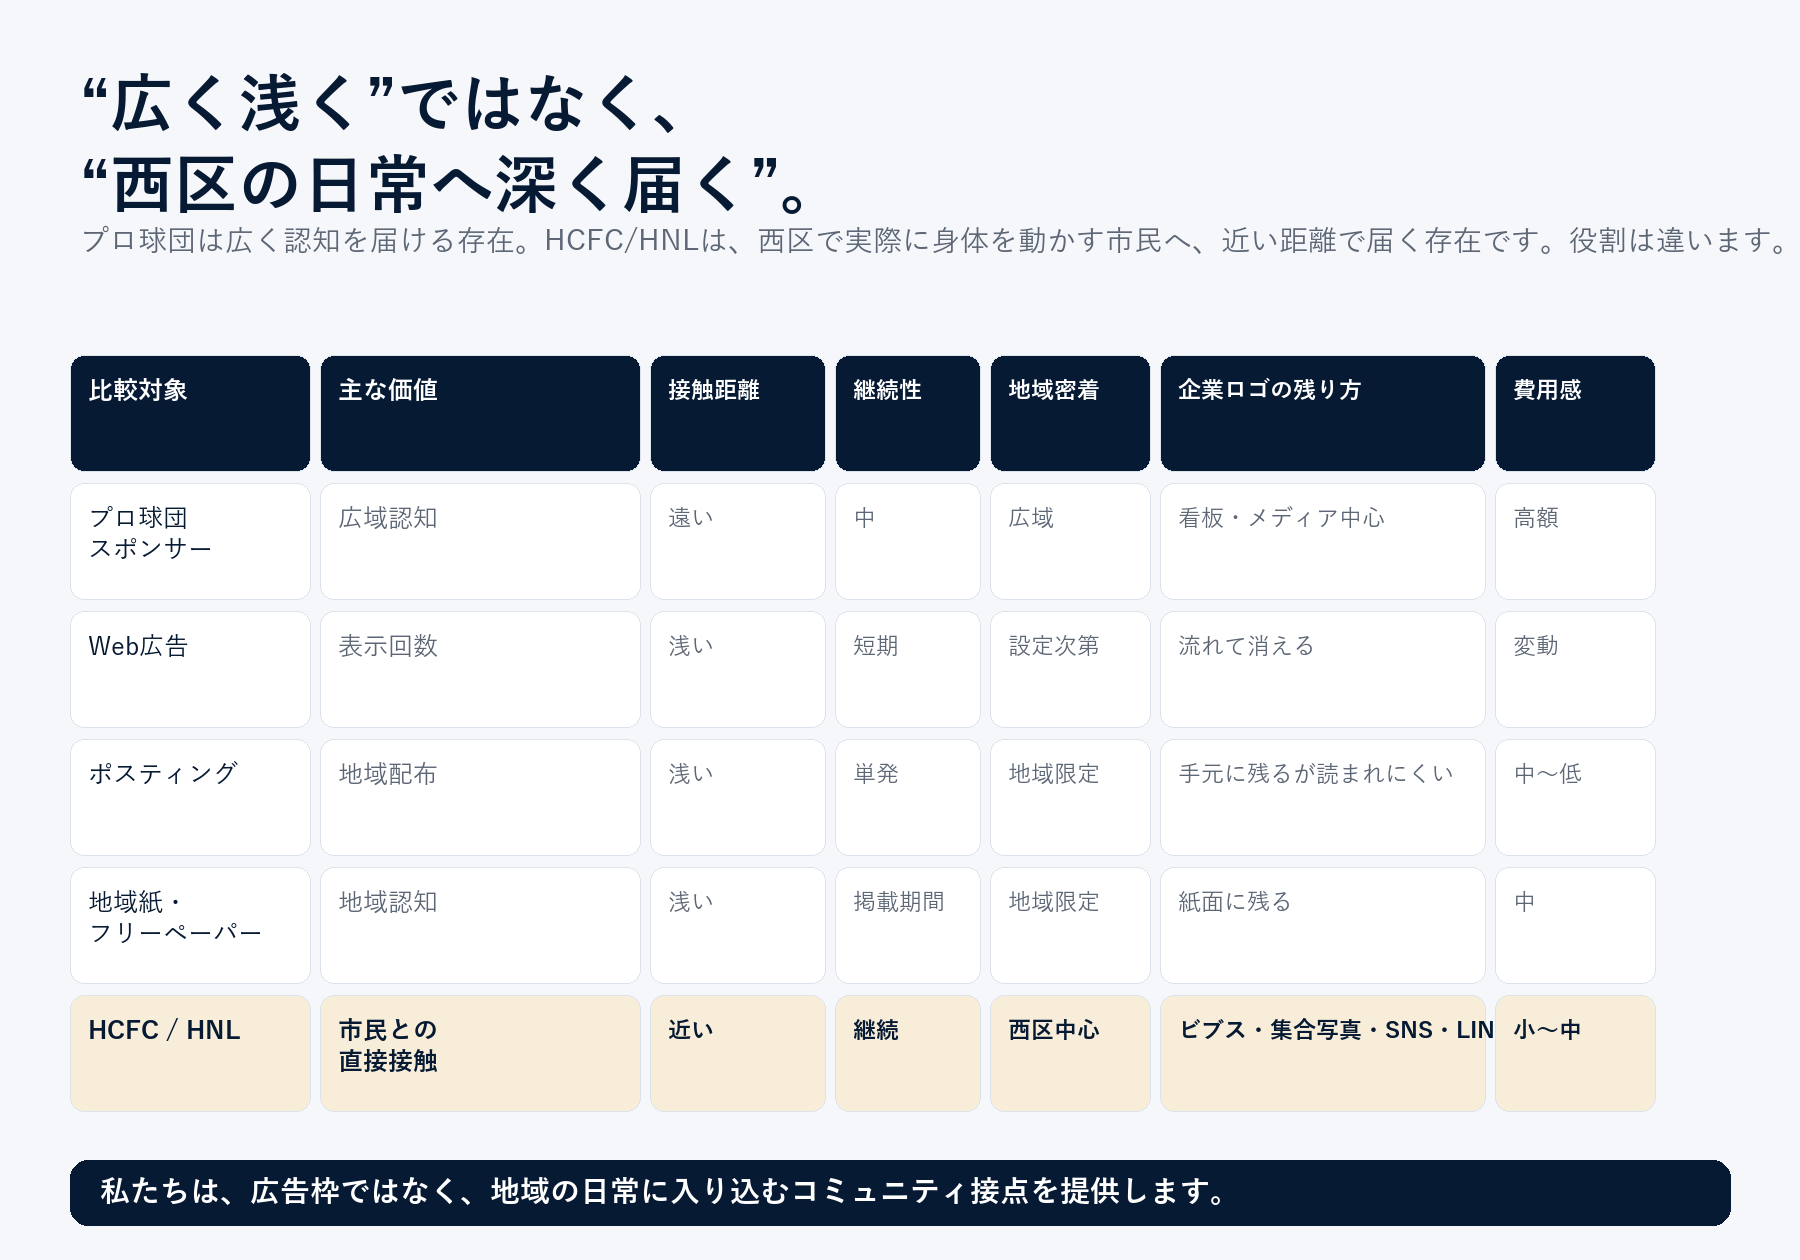
Task: Click the 紙面に残る cell
Action: (x=1323, y=925)
